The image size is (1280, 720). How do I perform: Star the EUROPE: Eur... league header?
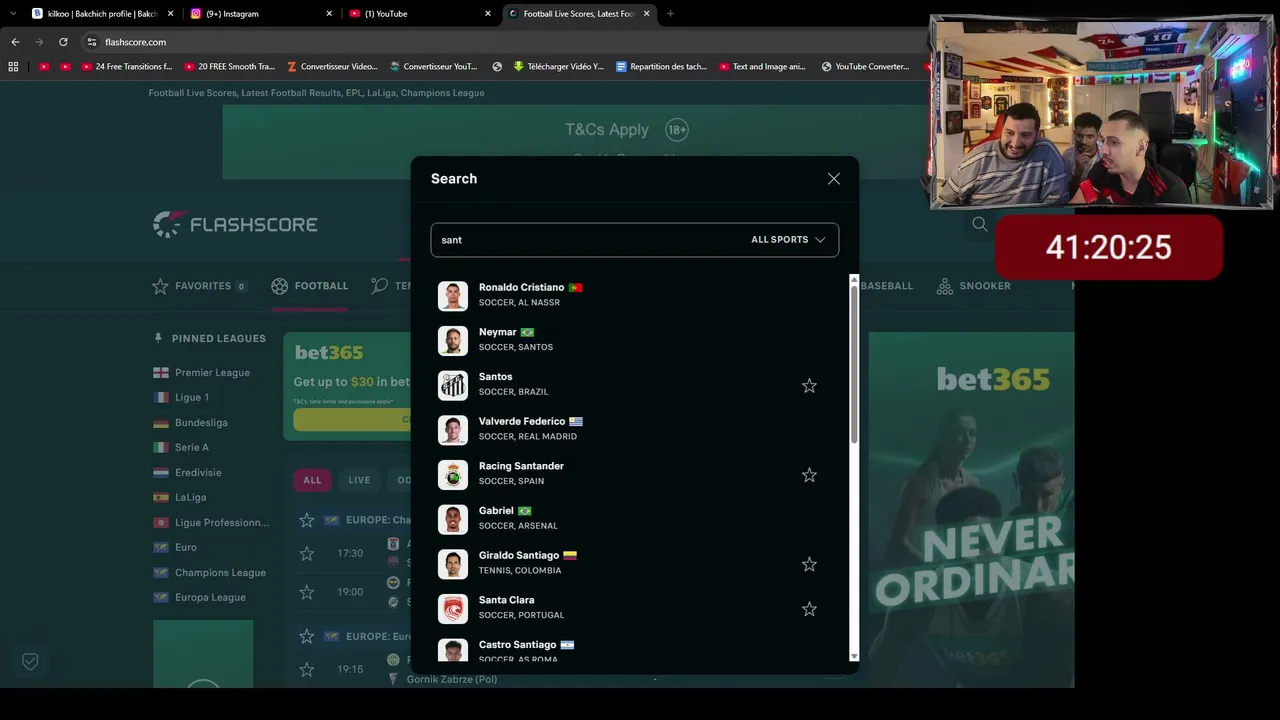tap(307, 636)
